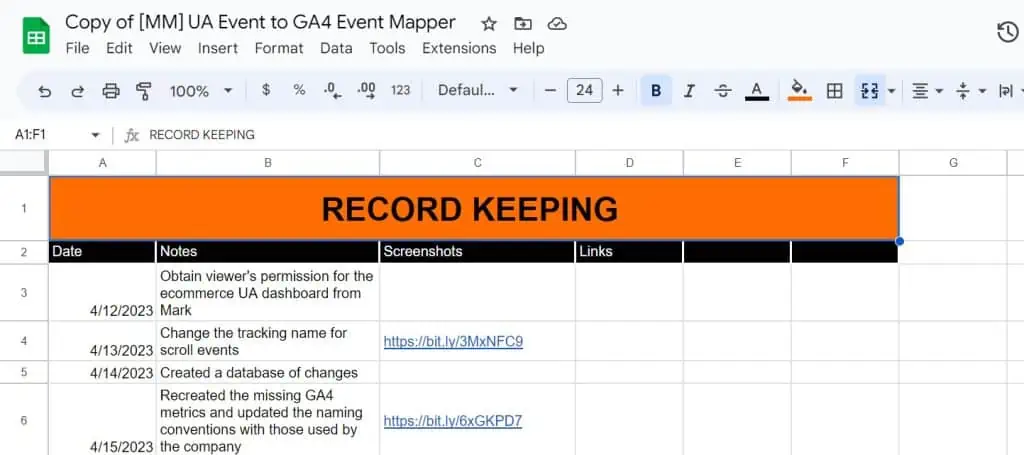Select the Date header cell
Screen dimensions: 1024x455
[103, 251]
